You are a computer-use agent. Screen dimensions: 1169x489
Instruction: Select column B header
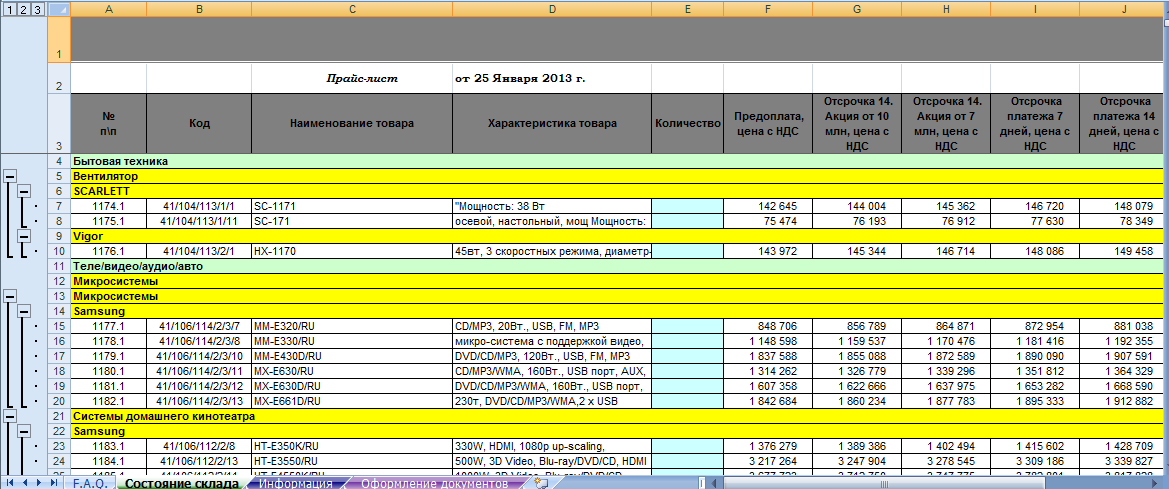pyautogui.click(x=199, y=9)
